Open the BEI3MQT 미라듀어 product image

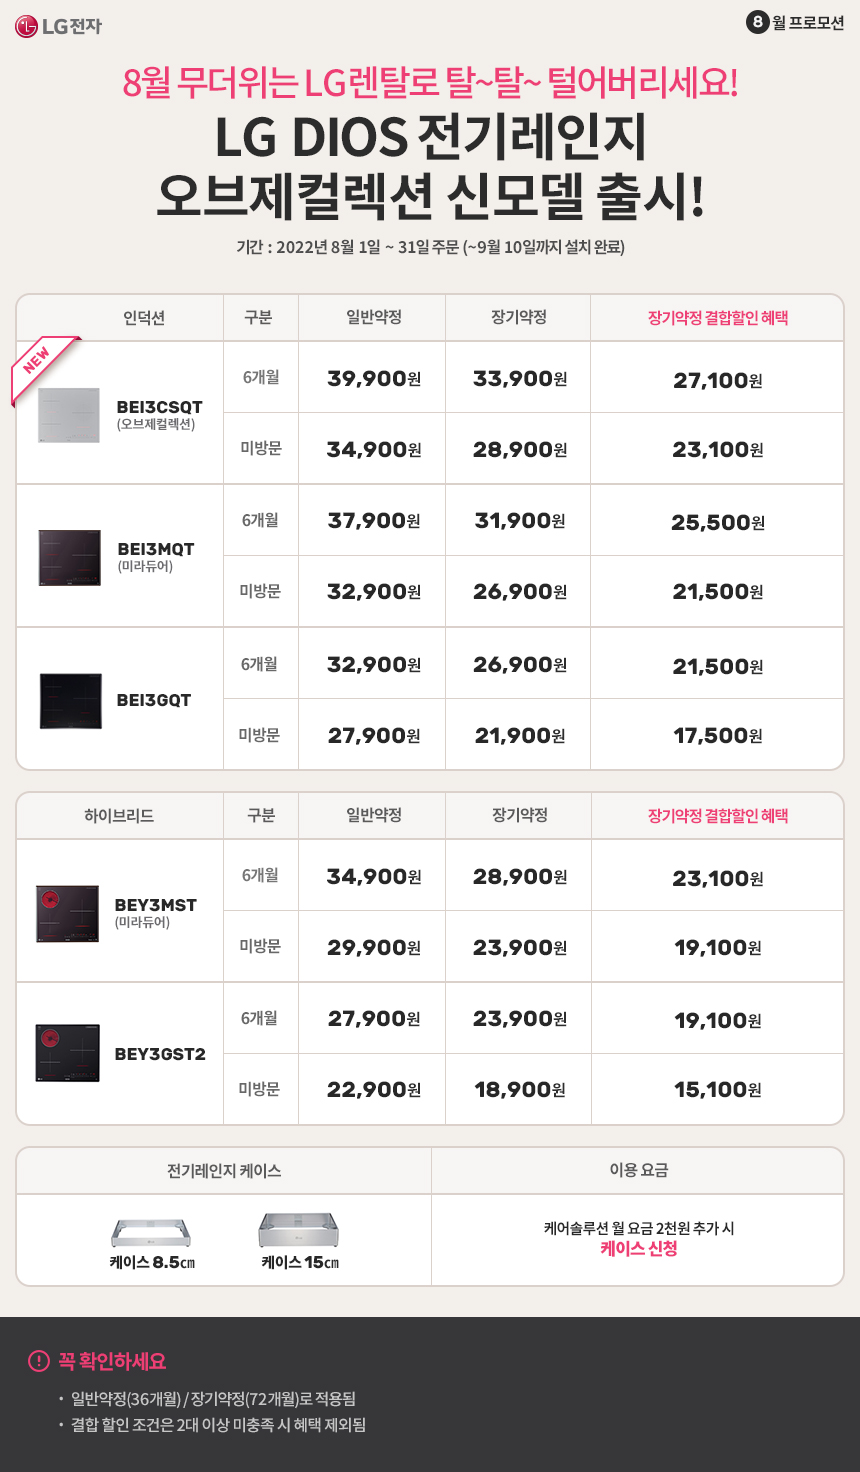pos(70,558)
